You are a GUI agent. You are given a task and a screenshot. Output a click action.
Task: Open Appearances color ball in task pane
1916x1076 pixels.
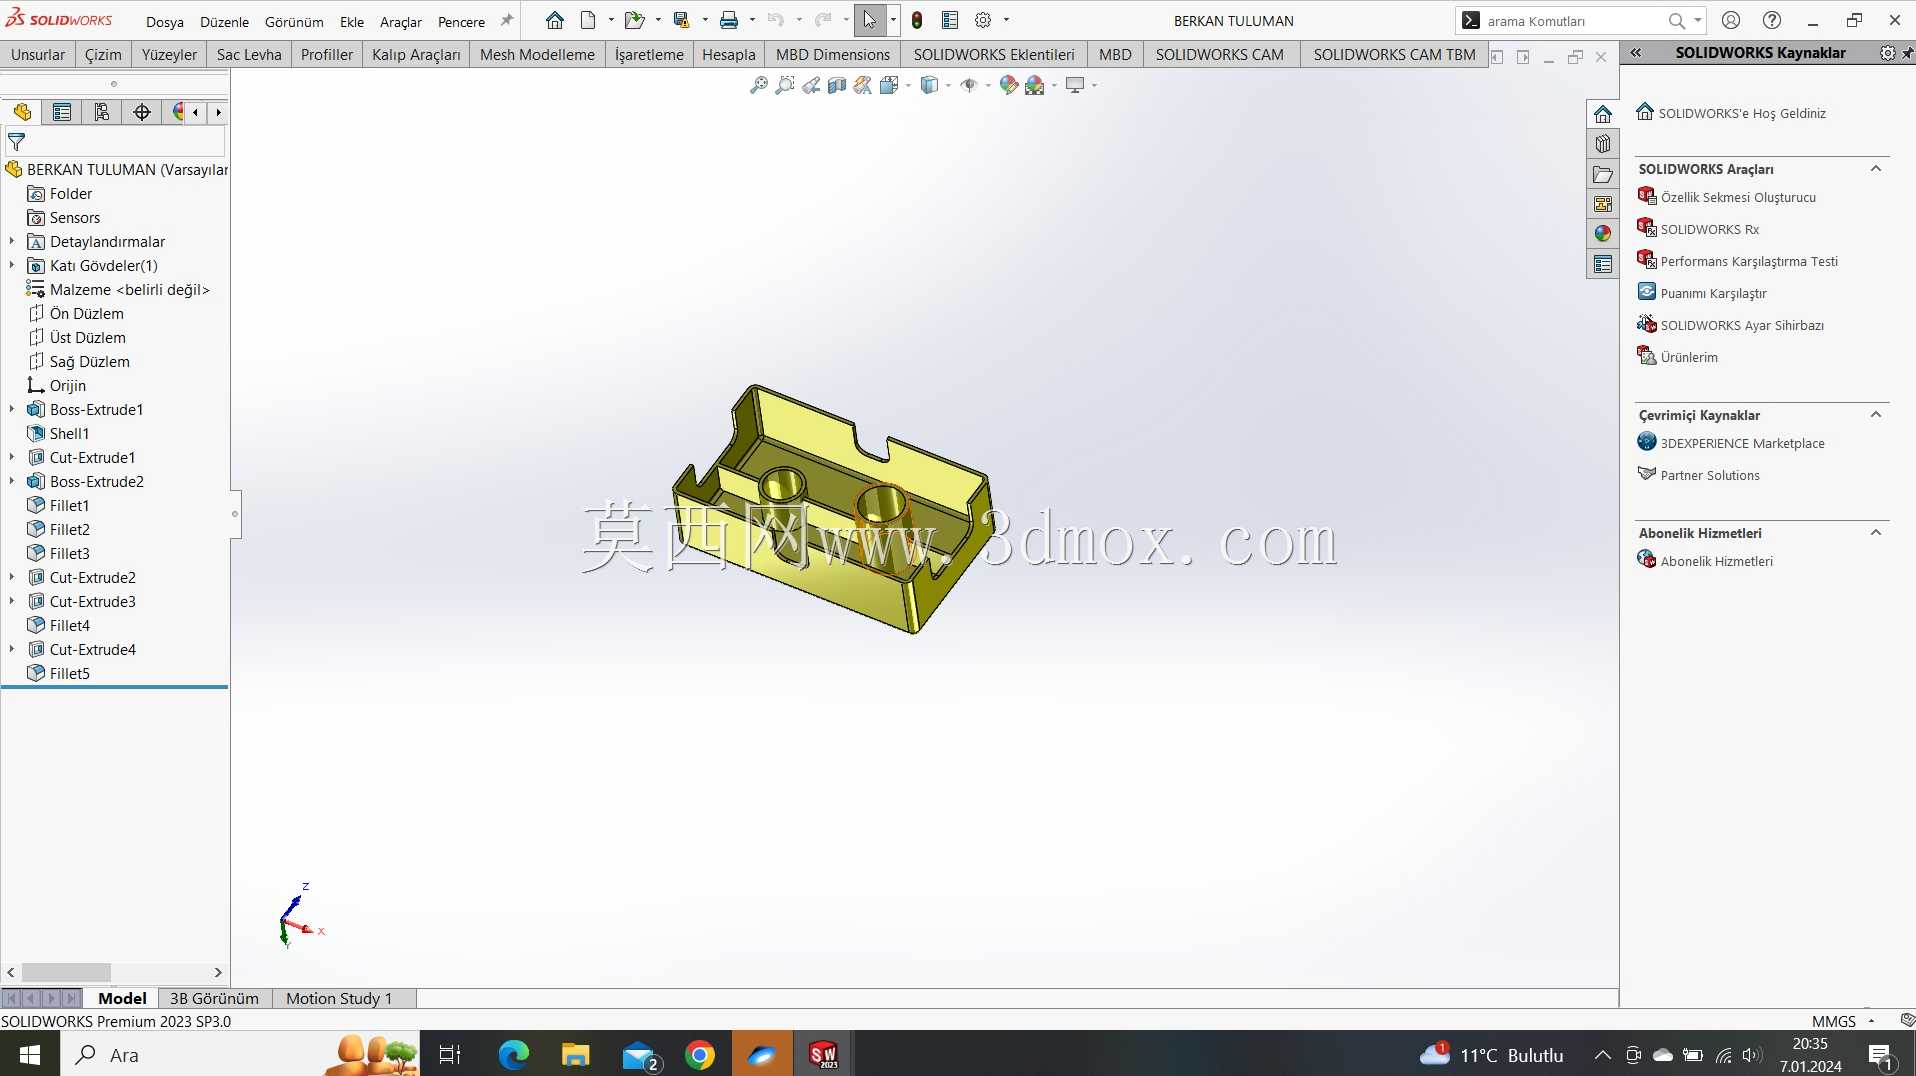click(x=1603, y=234)
